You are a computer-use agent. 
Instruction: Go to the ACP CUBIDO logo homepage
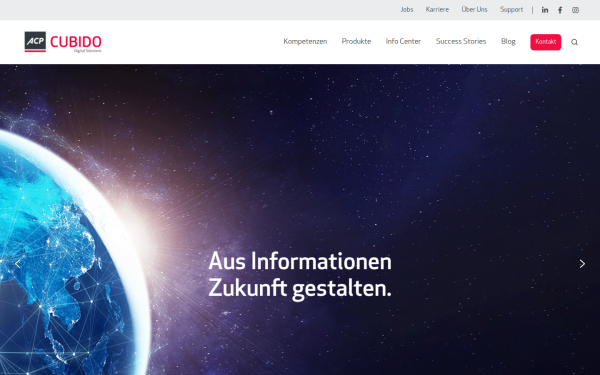63,42
